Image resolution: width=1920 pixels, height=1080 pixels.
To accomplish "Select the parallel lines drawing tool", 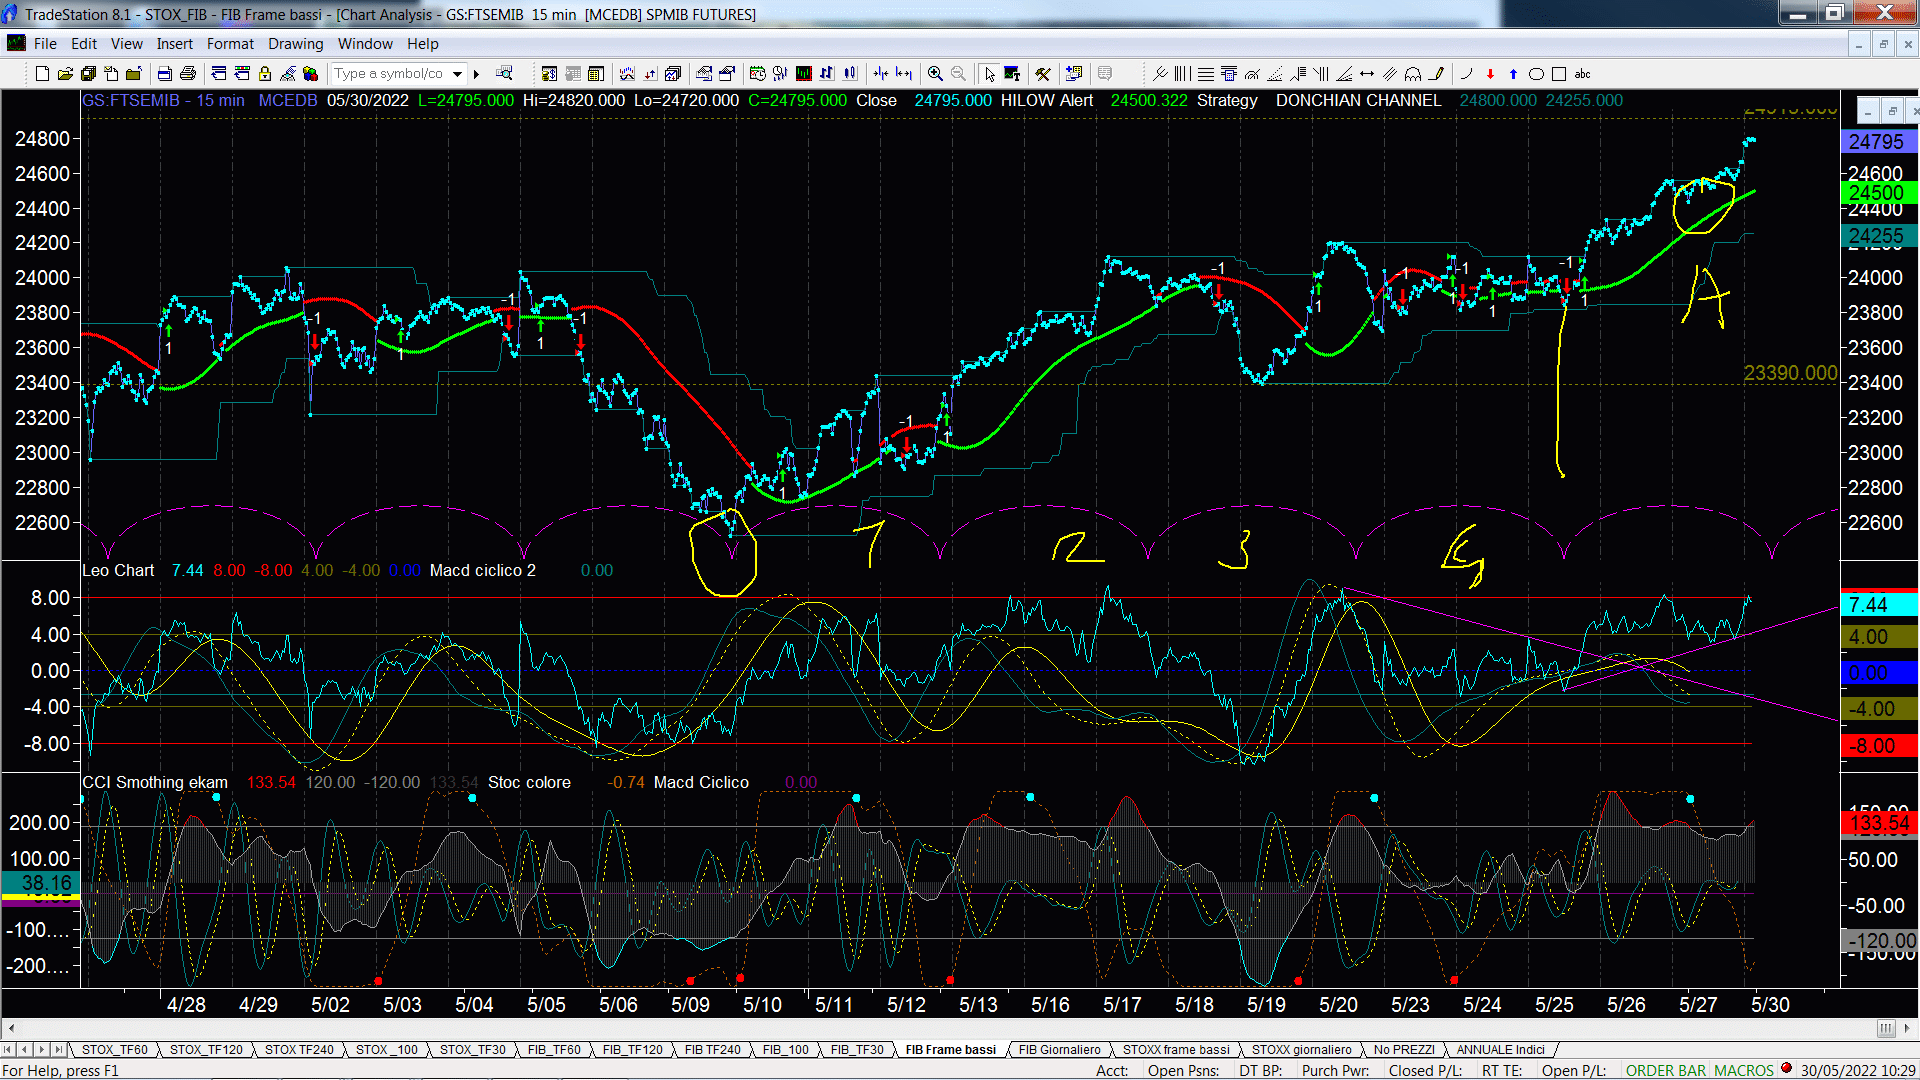I will (1390, 74).
